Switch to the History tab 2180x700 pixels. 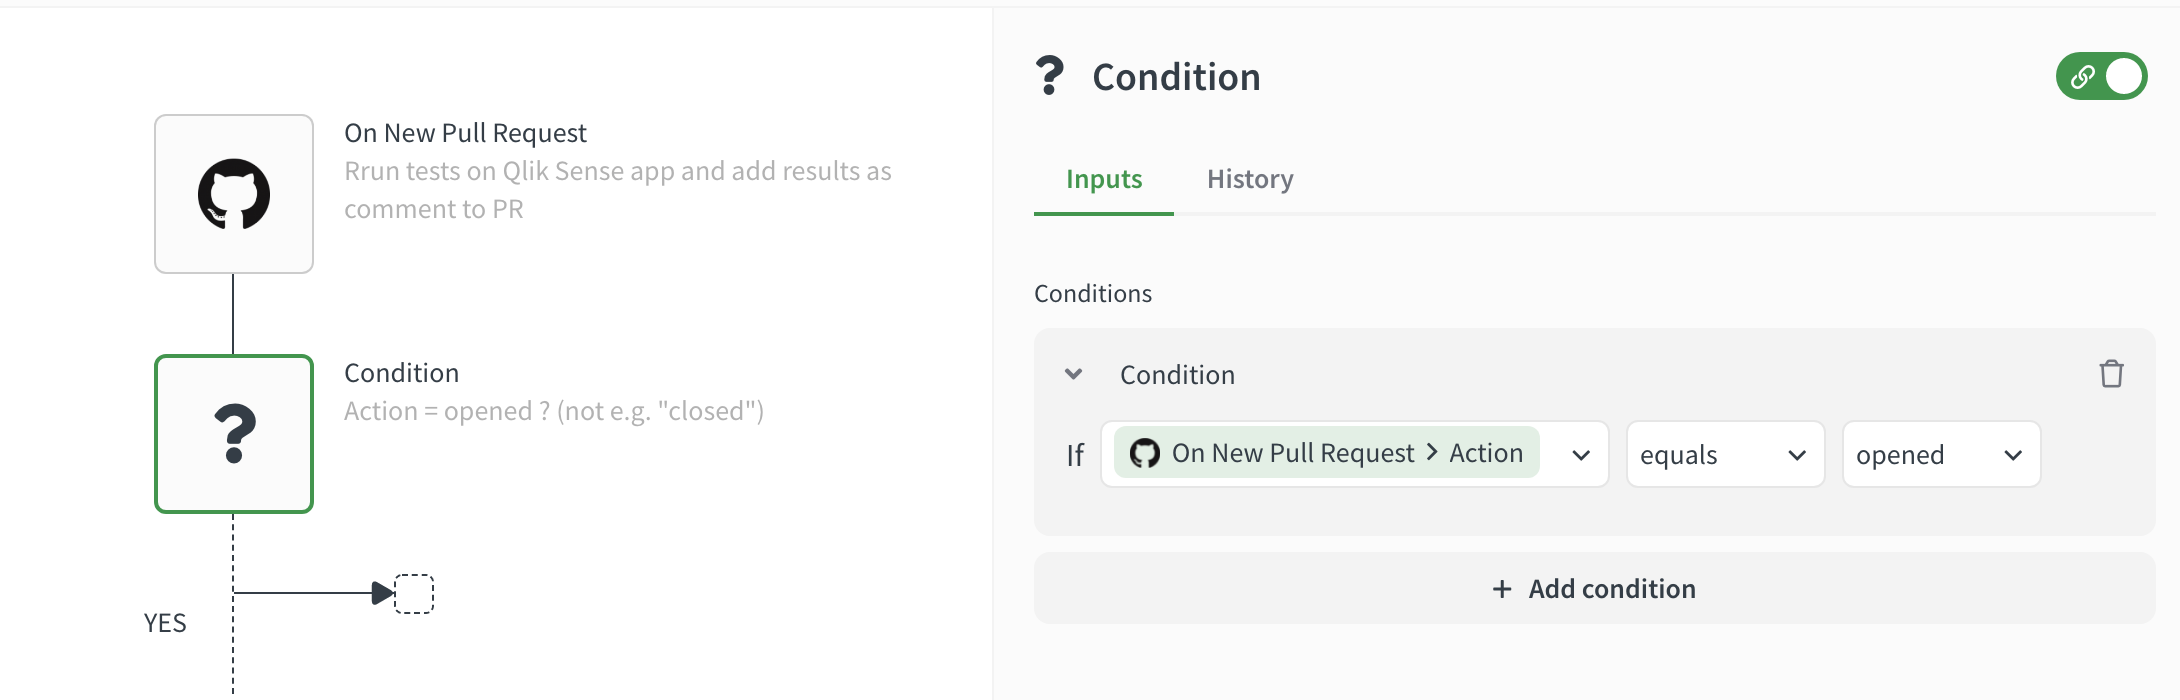[1248, 179]
